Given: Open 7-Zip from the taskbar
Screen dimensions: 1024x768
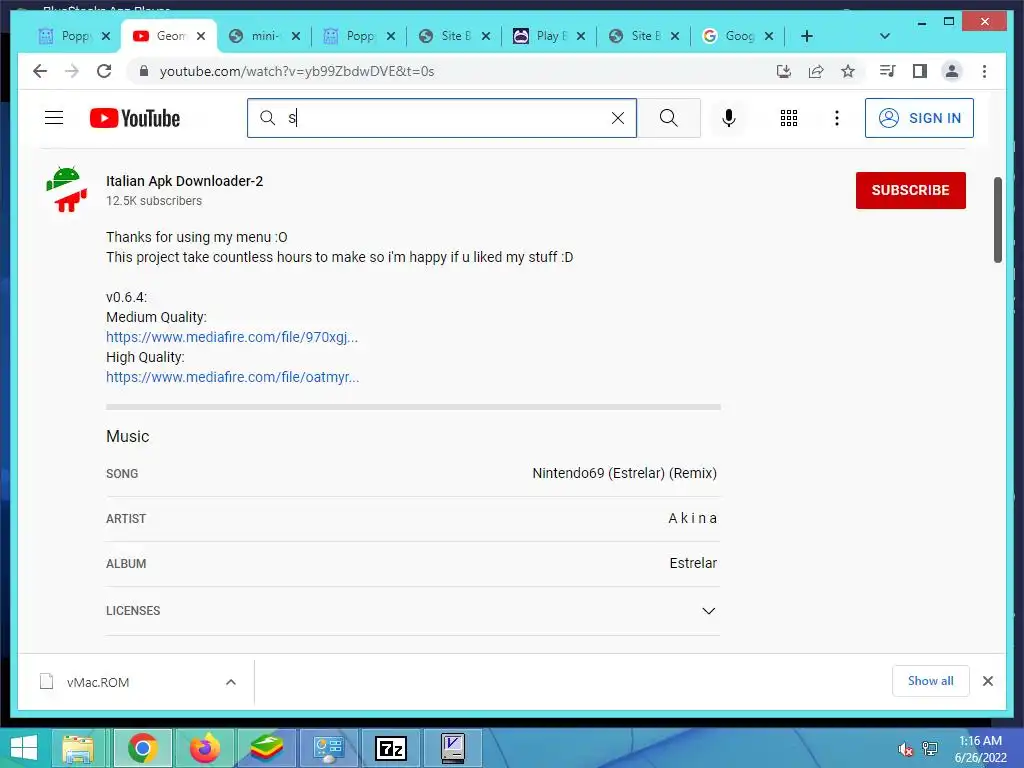Looking at the screenshot, I should [391, 748].
